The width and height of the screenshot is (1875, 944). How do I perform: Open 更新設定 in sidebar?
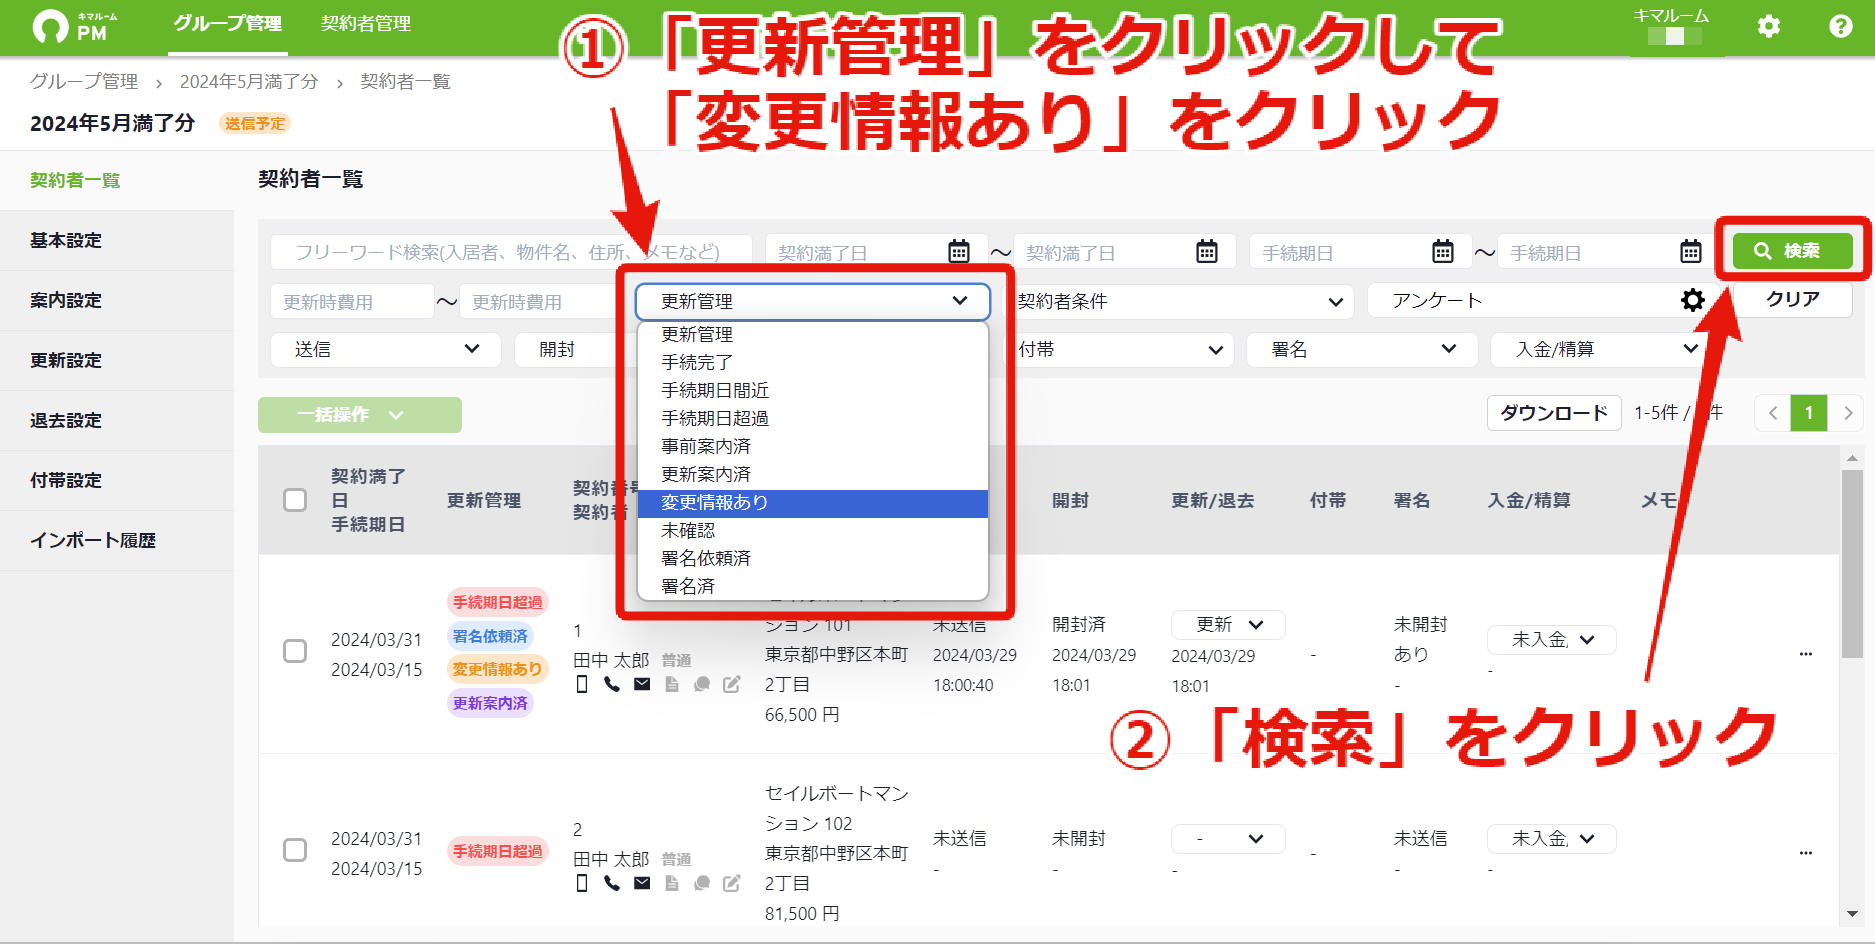(x=117, y=361)
